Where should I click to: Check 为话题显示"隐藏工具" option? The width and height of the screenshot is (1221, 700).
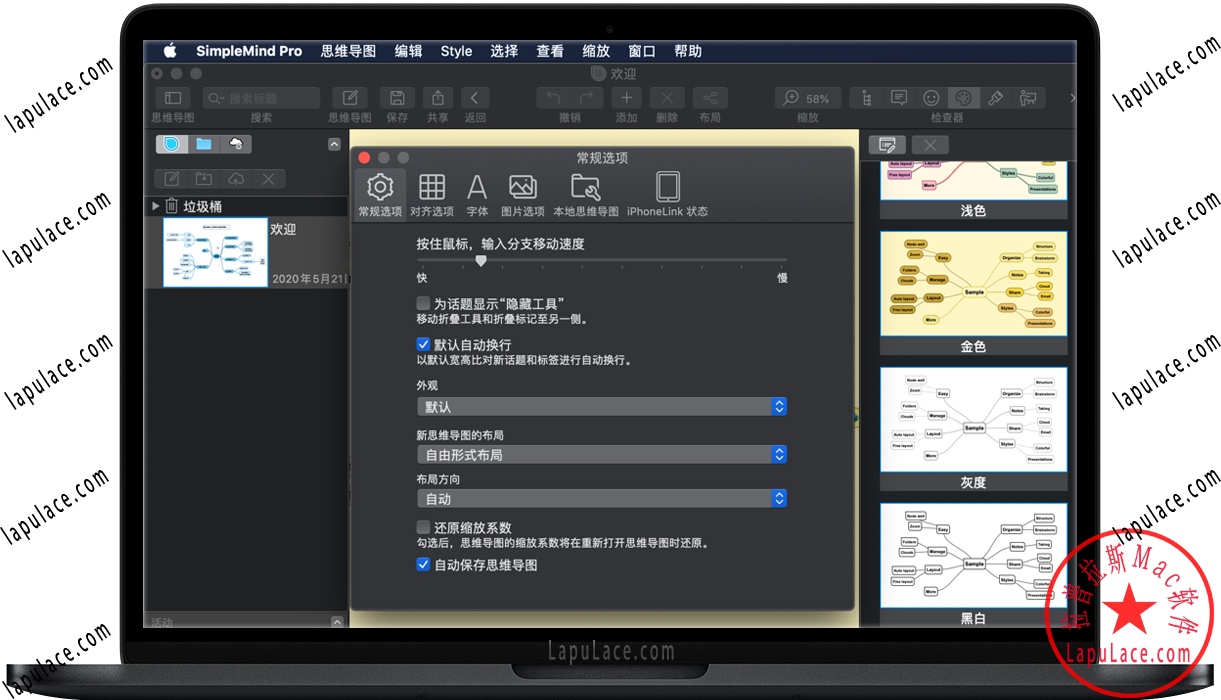(x=424, y=303)
